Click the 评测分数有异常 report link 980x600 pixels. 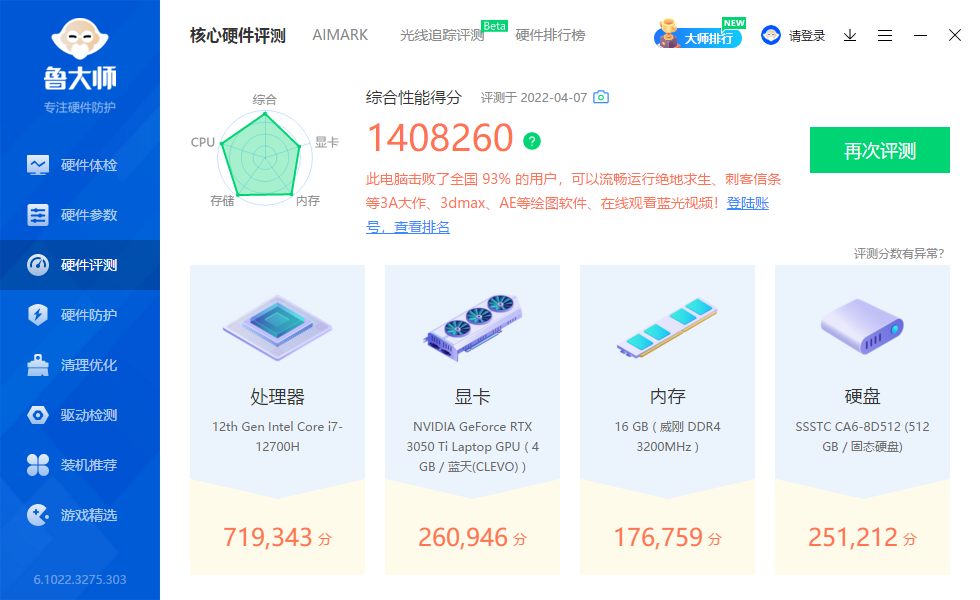897,254
